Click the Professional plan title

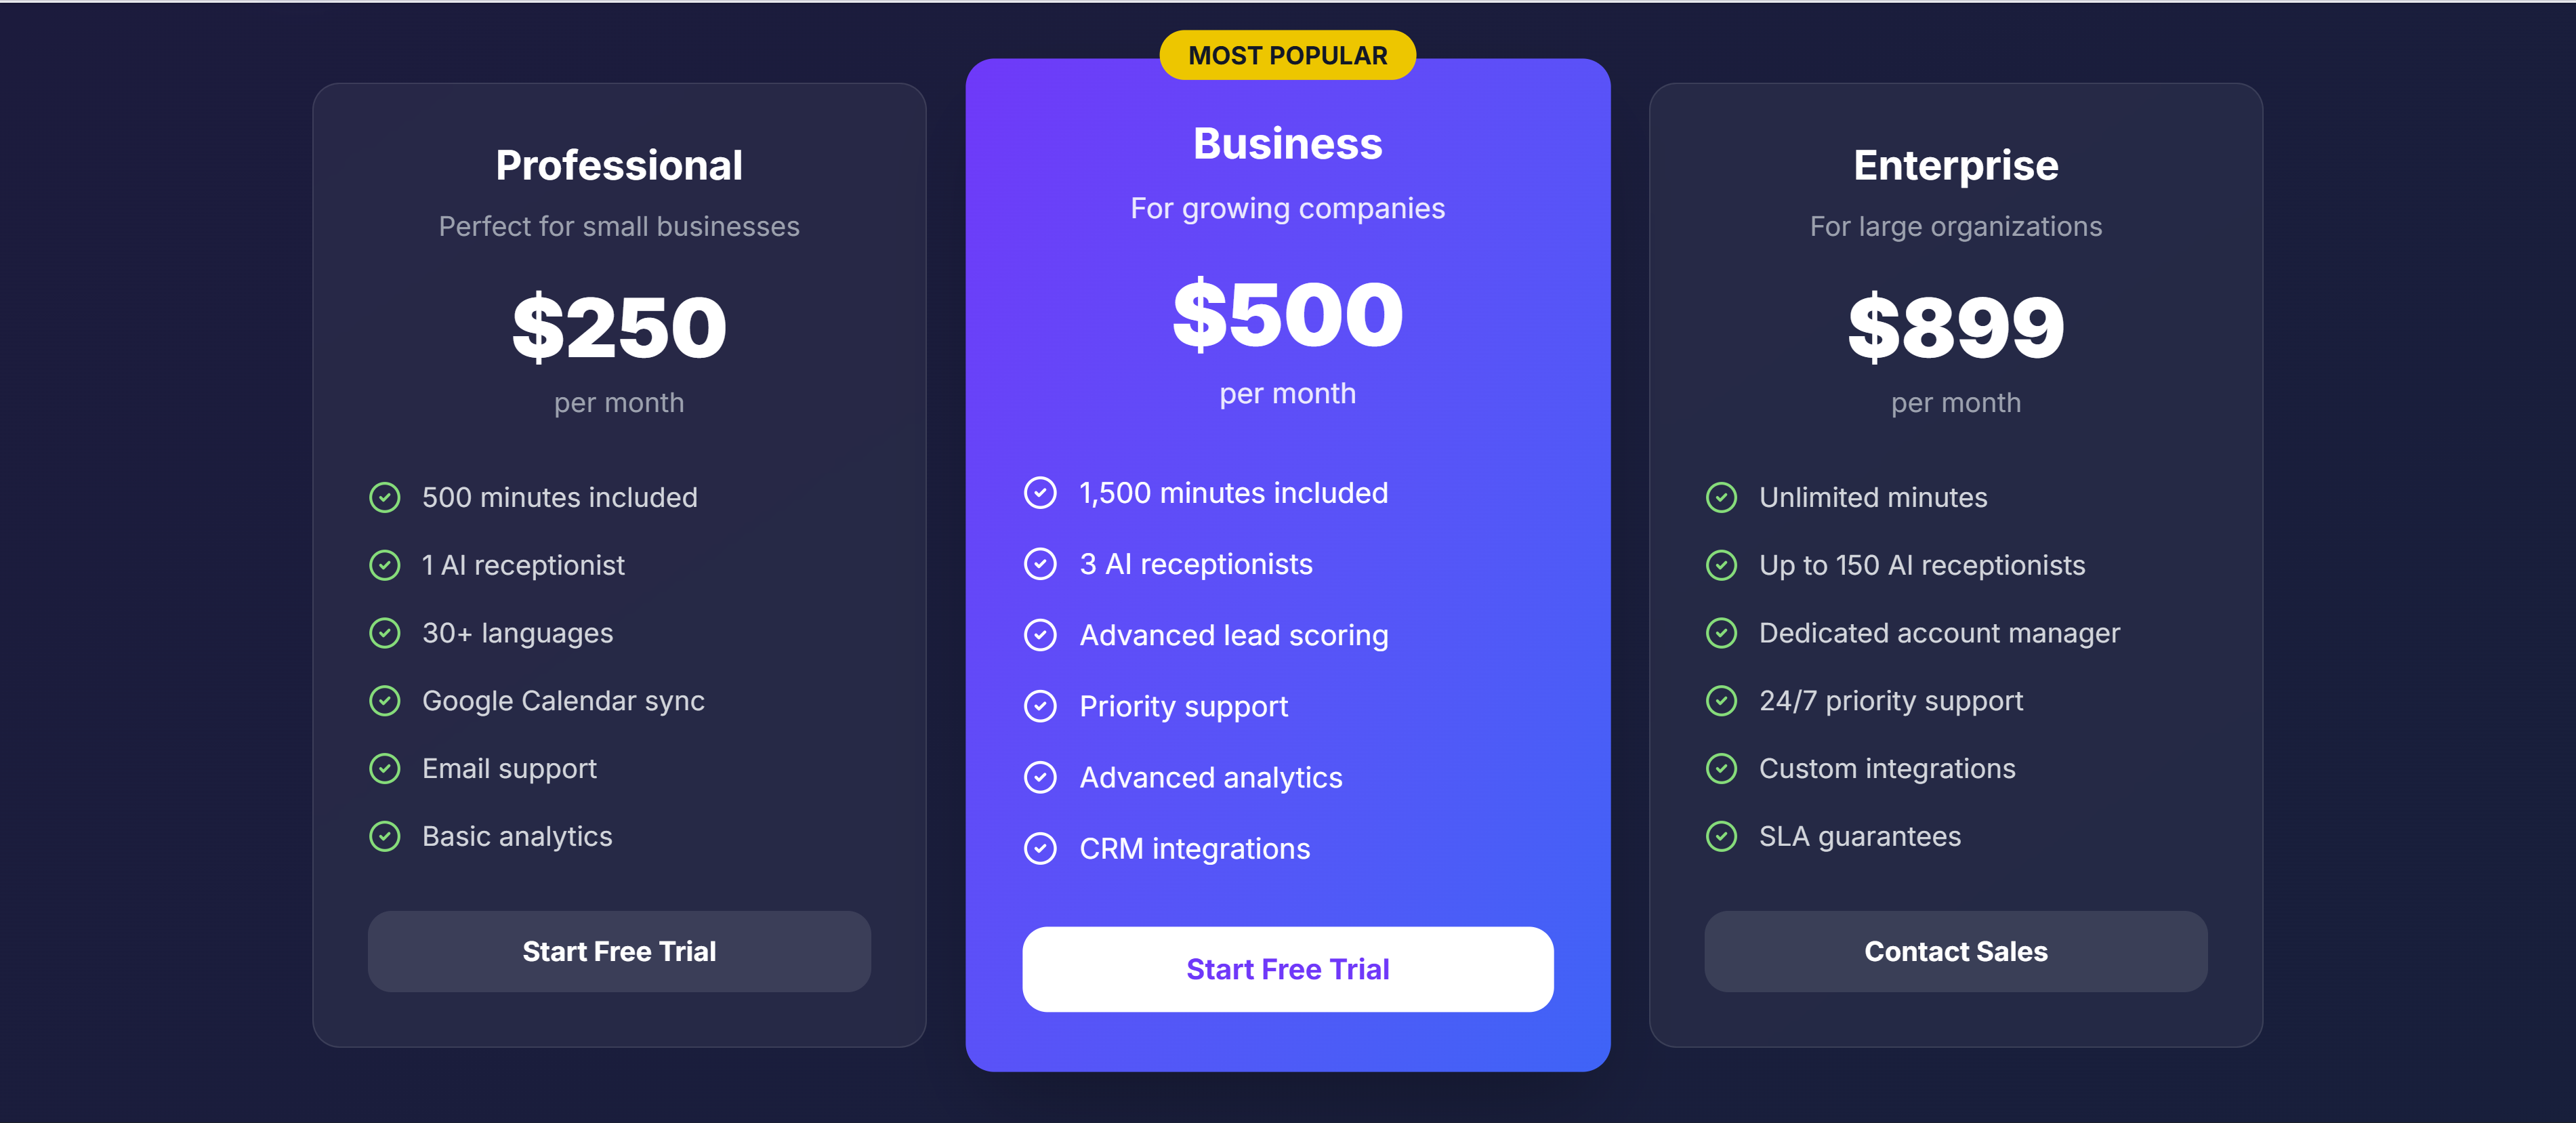(x=619, y=164)
